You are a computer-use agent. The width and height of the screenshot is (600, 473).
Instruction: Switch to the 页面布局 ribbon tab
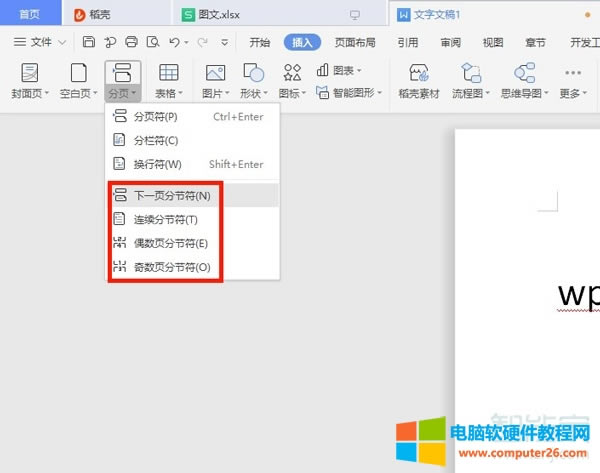pos(355,42)
